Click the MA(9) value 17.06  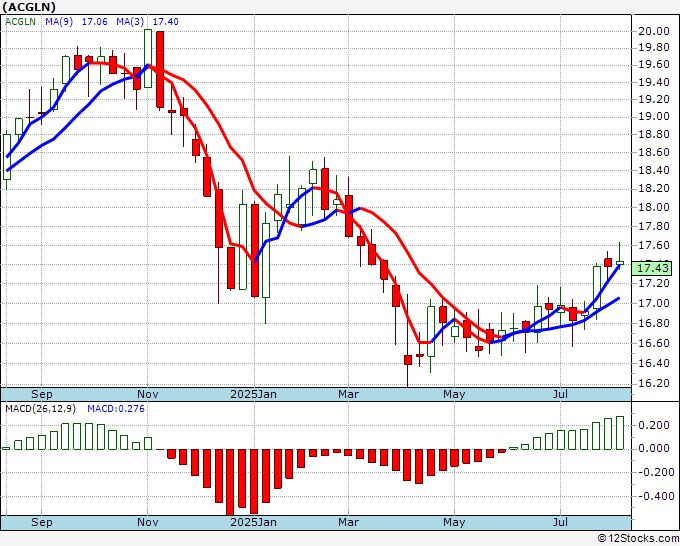coord(95,22)
